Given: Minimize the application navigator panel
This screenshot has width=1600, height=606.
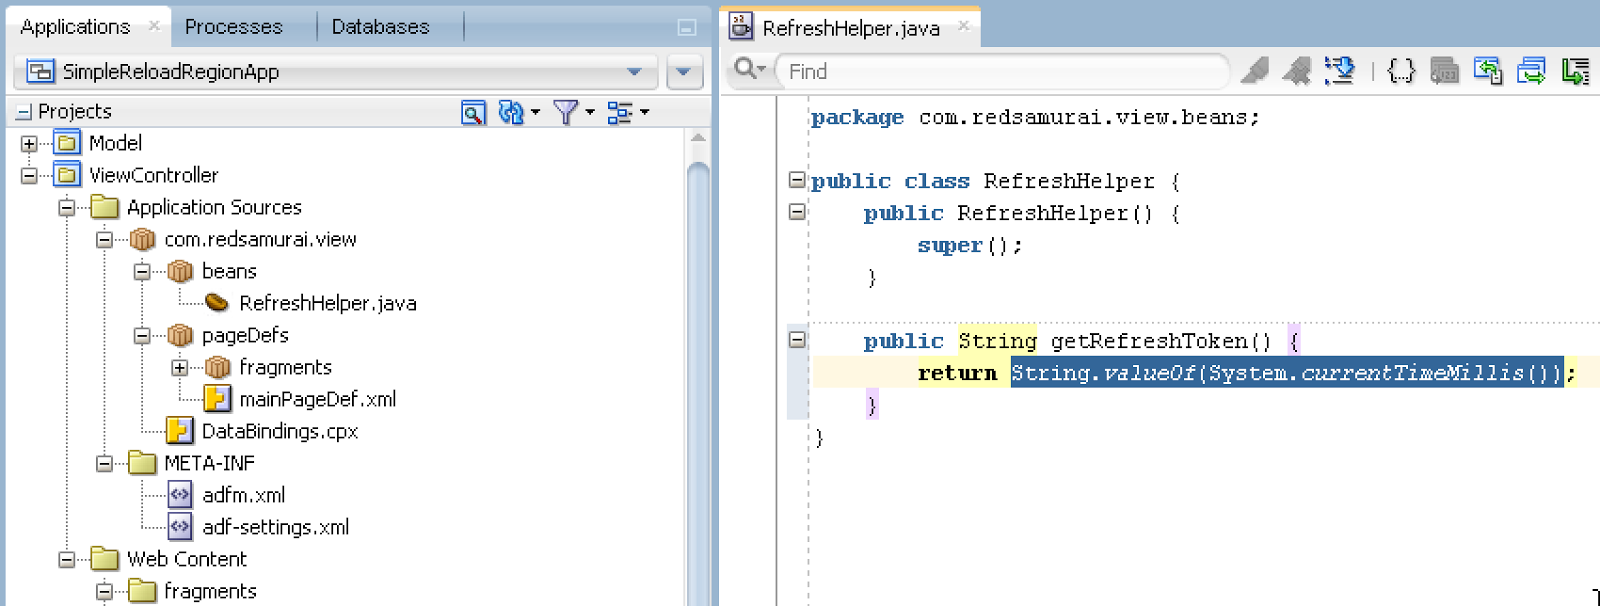Looking at the screenshot, I should 686,28.
